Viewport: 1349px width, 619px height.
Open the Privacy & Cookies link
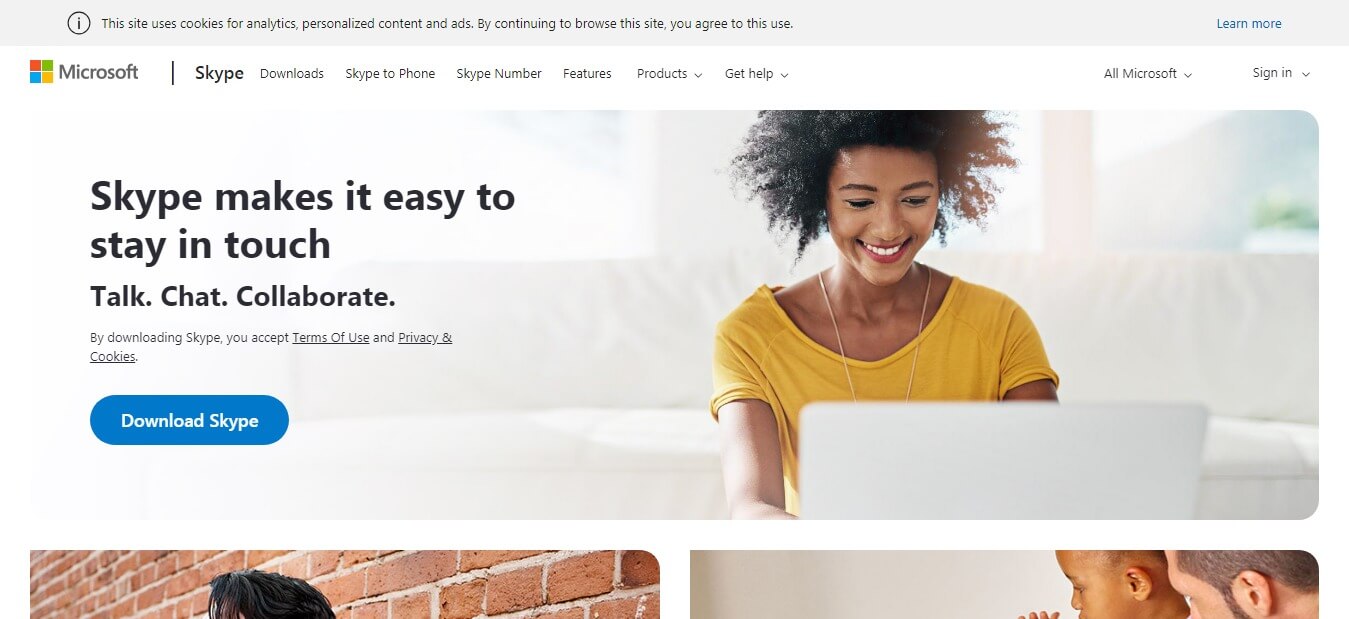[x=271, y=347]
